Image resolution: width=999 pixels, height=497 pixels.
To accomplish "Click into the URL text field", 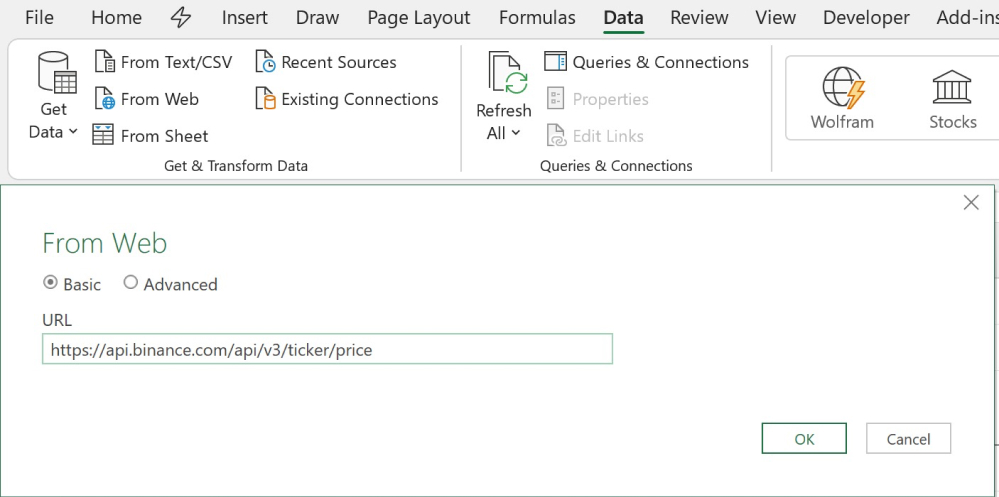I will 327,349.
